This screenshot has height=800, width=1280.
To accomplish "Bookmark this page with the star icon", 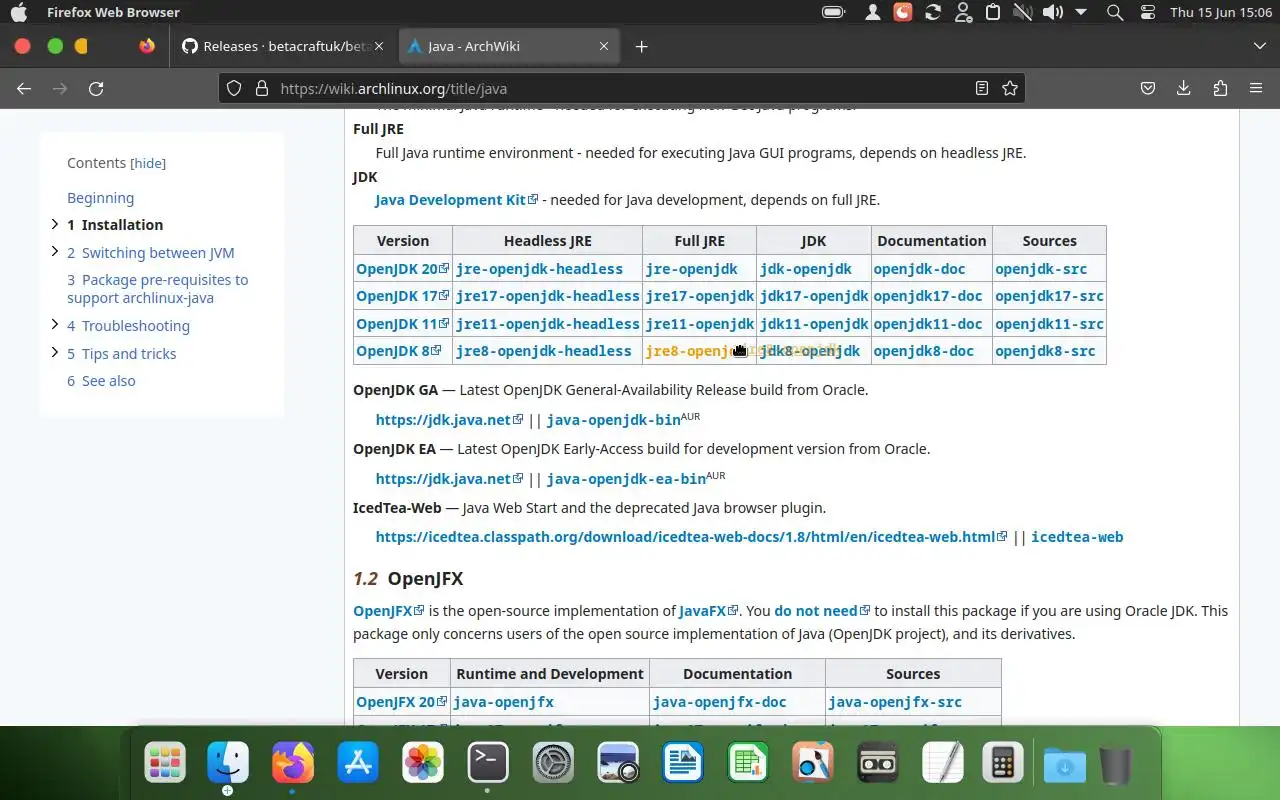I will pos(1010,88).
